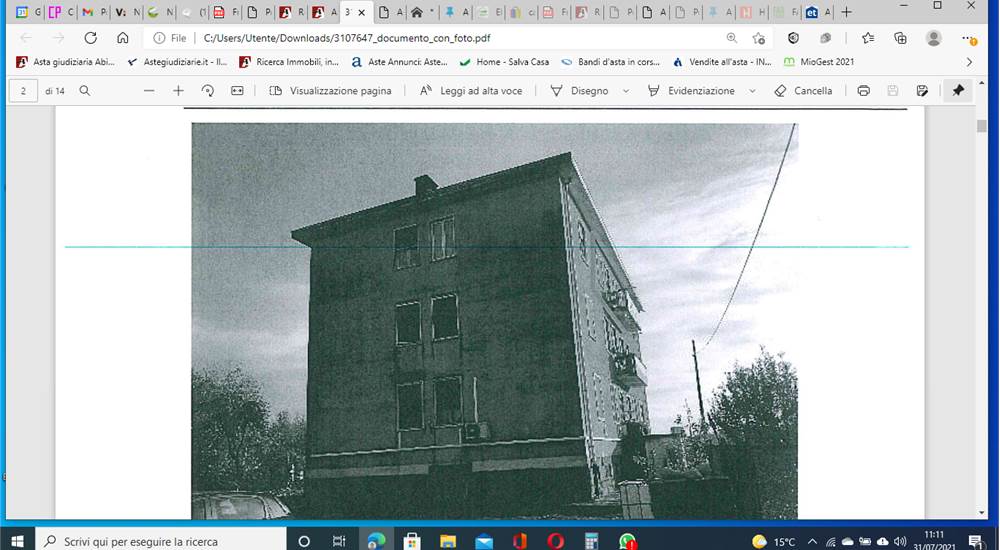1000x550 pixels.
Task: Zoom in the PDF with plus
Action: (178, 91)
